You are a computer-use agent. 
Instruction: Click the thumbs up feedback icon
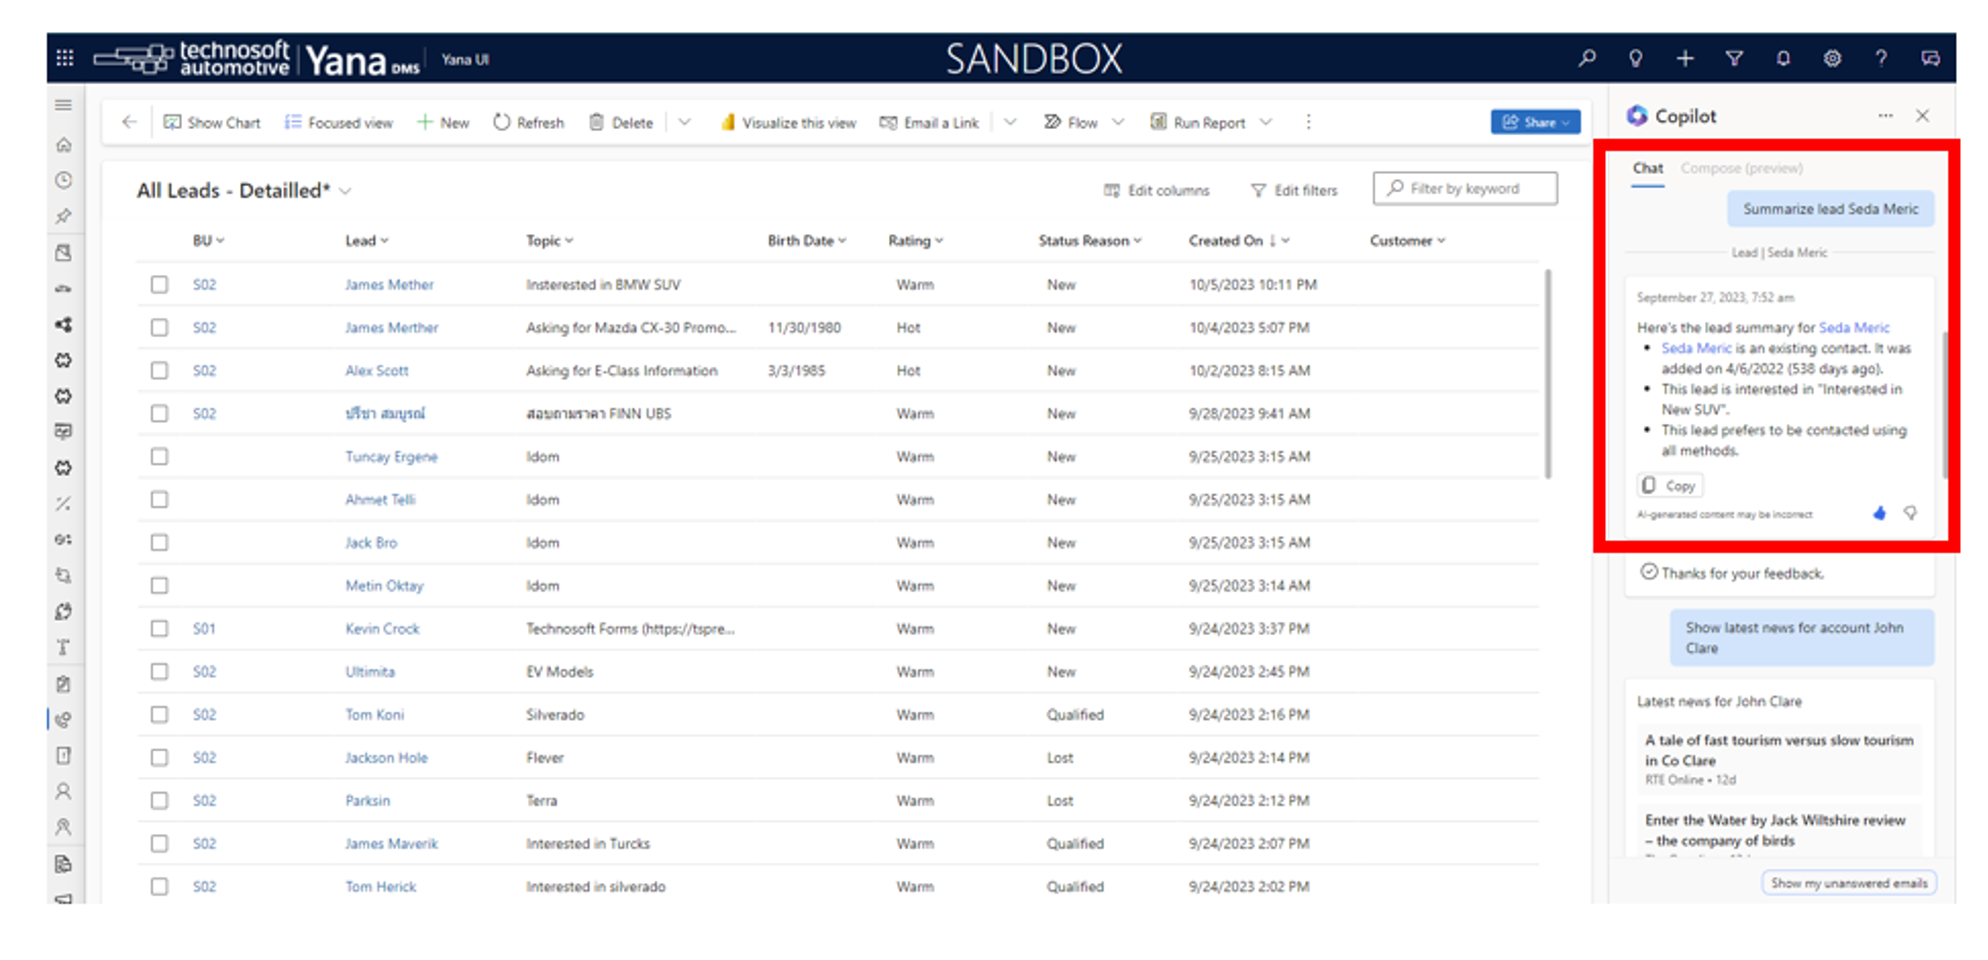click(1879, 513)
